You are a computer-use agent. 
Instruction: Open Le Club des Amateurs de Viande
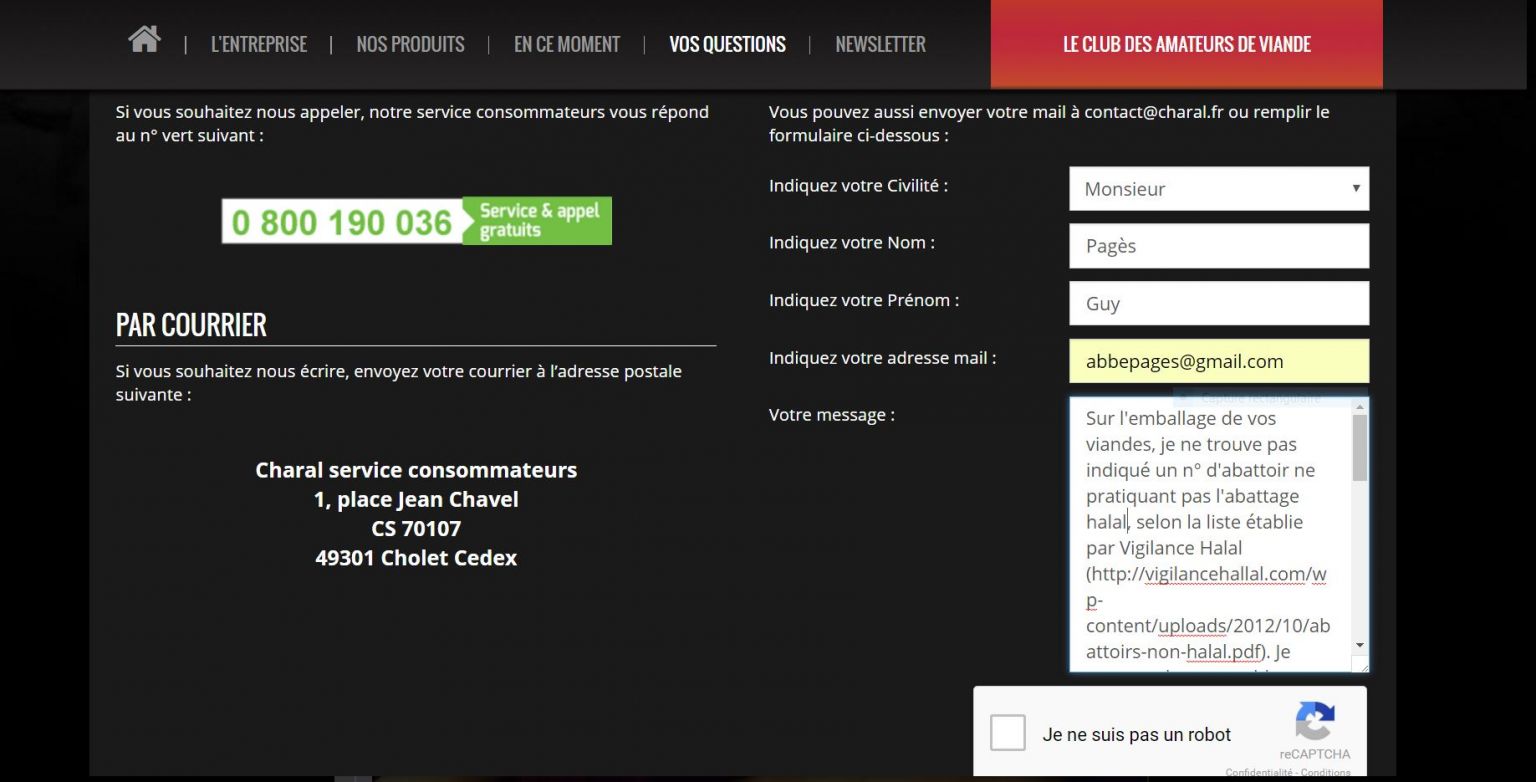tap(1187, 44)
